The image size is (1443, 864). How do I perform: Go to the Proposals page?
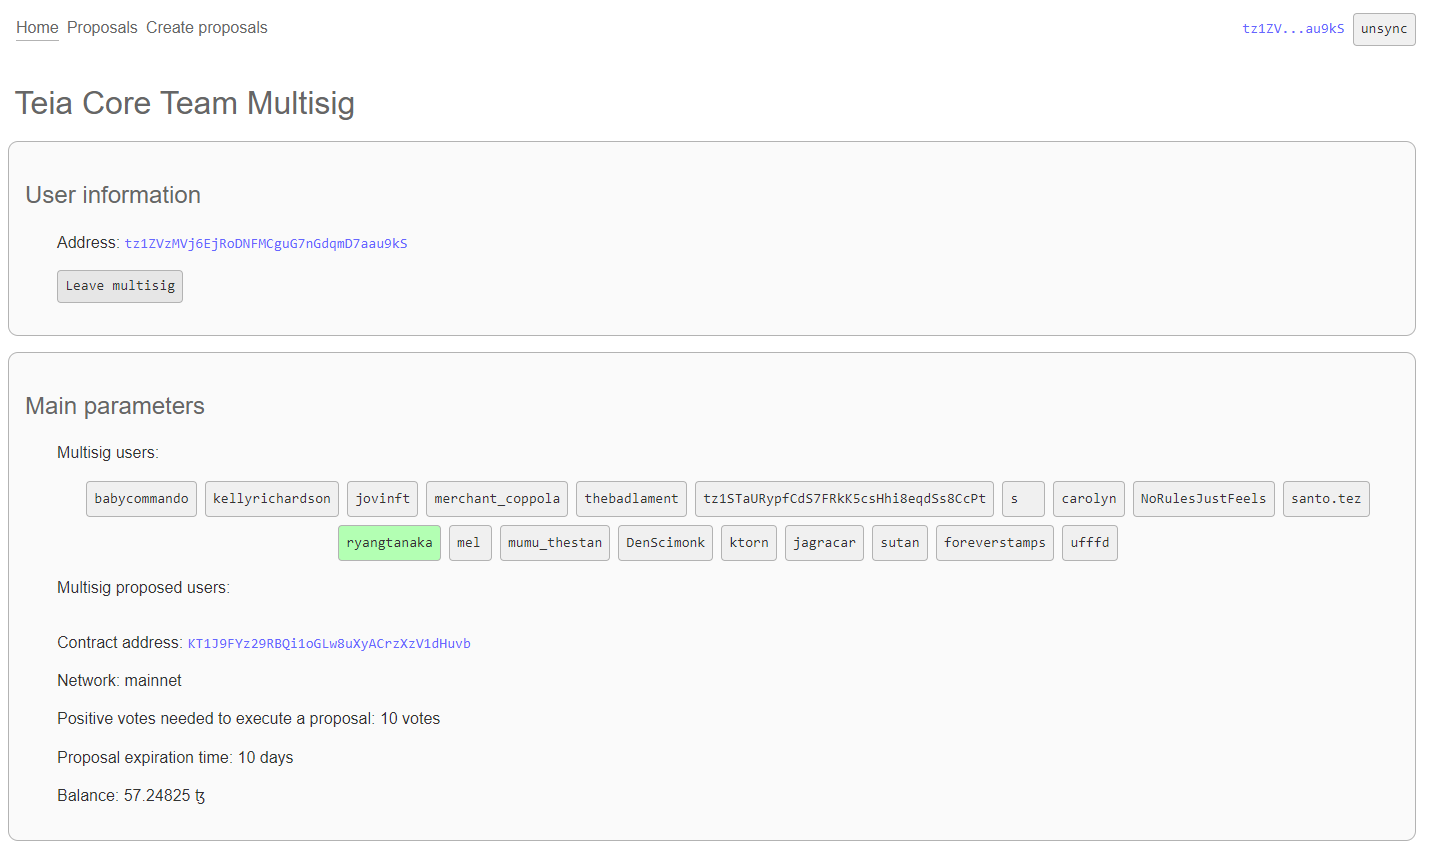(x=102, y=28)
